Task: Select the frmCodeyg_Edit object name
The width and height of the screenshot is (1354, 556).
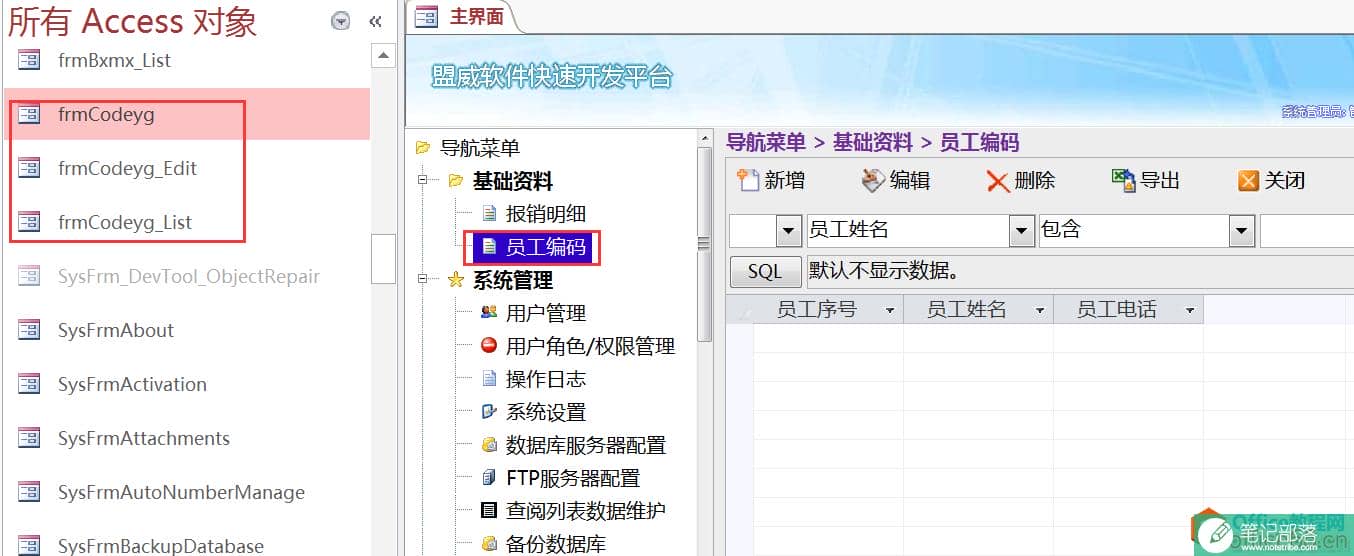Action: 127,168
